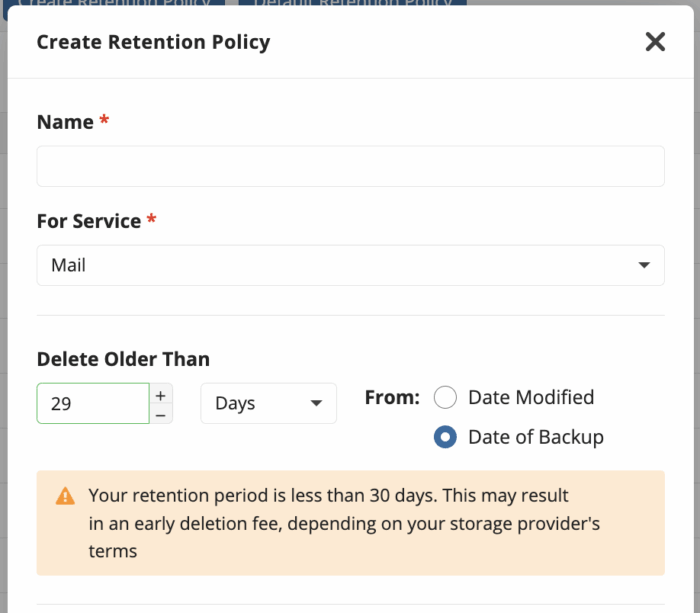Click the number field showing 29
Viewport: 700px width, 613px height.
point(93,403)
